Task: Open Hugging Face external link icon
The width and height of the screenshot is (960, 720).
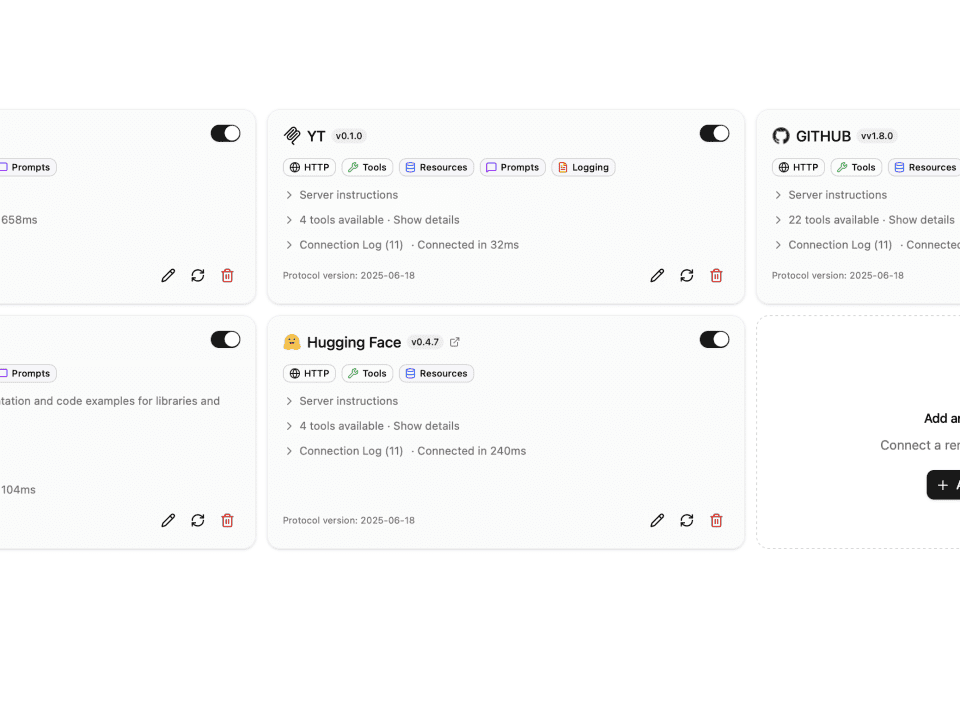Action: [454, 342]
